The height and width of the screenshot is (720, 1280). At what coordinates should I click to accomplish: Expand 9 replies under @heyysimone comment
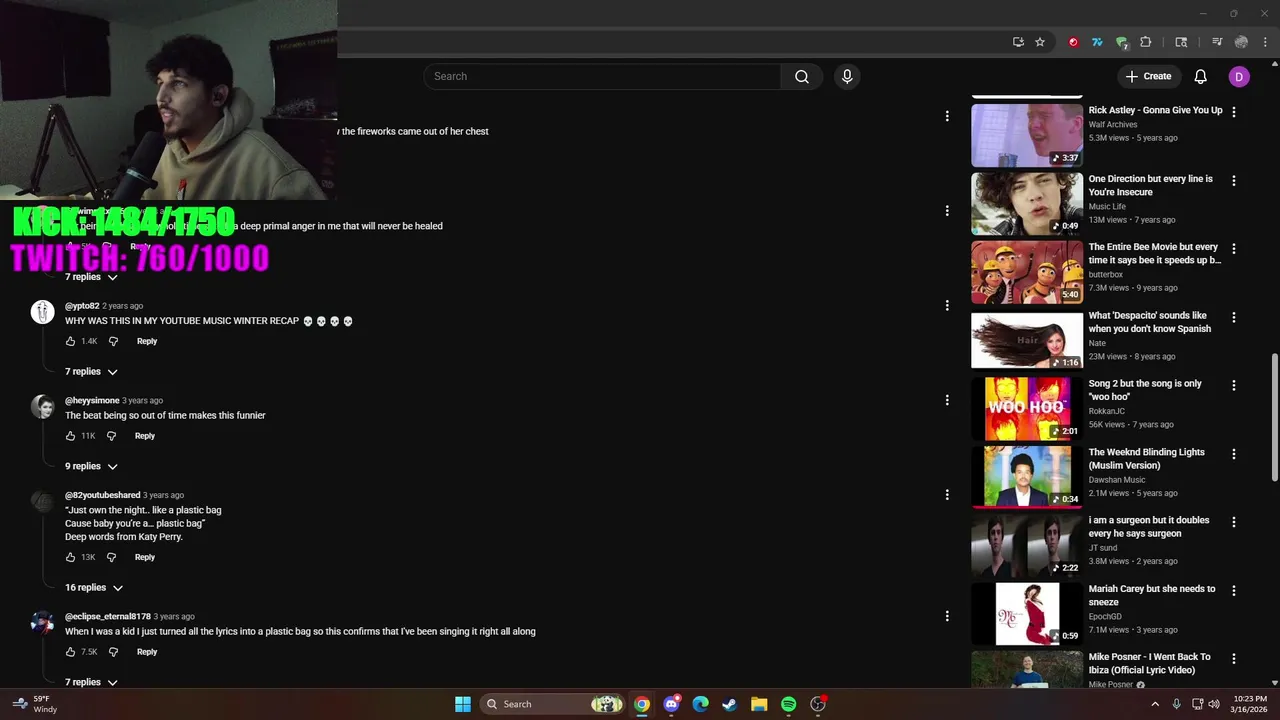pos(92,467)
